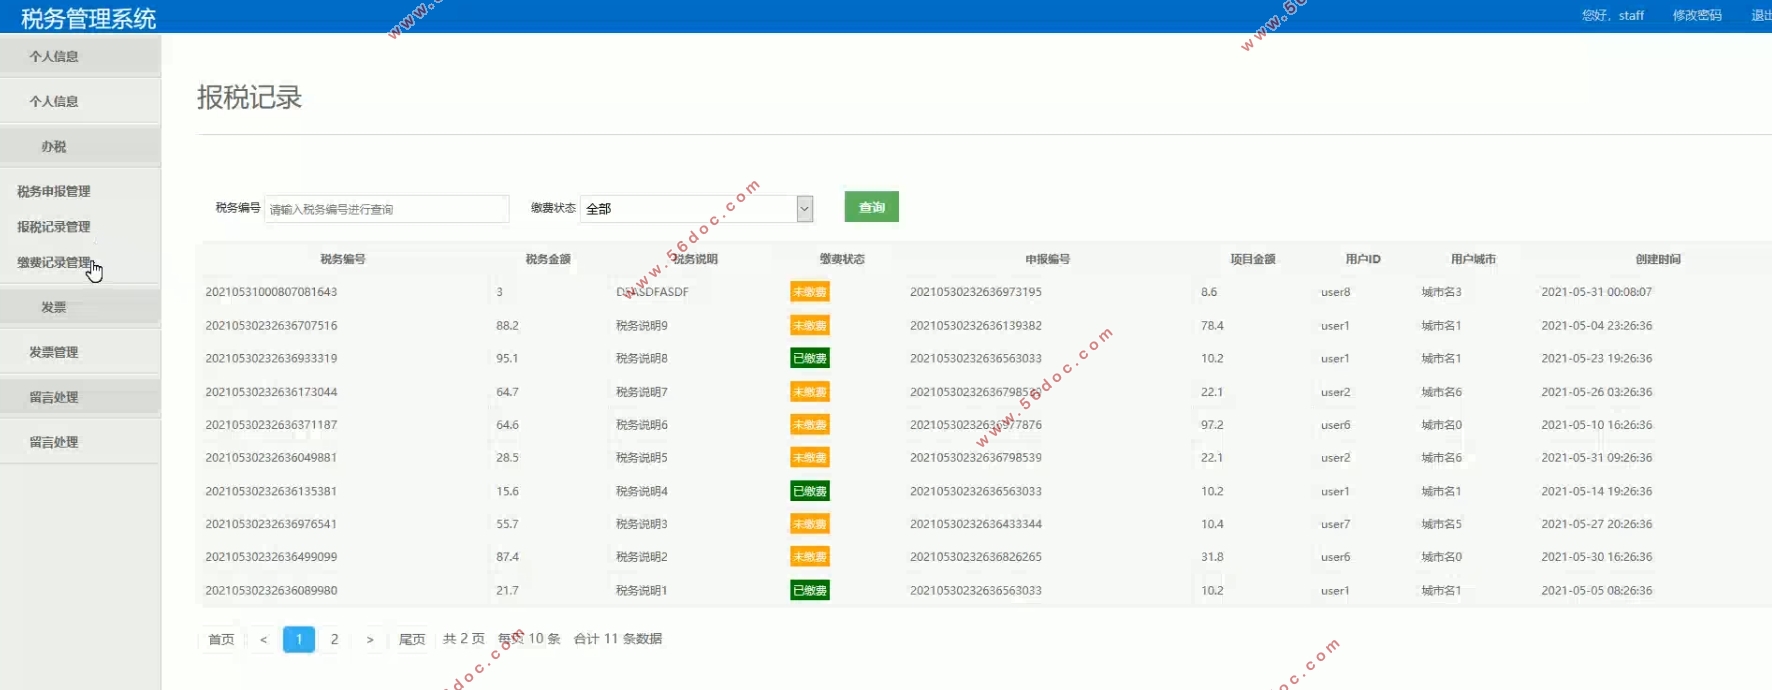This screenshot has height=690, width=1772.
Task: Click creation time 2021-05-04 23:26:36
Action: 1597,326
